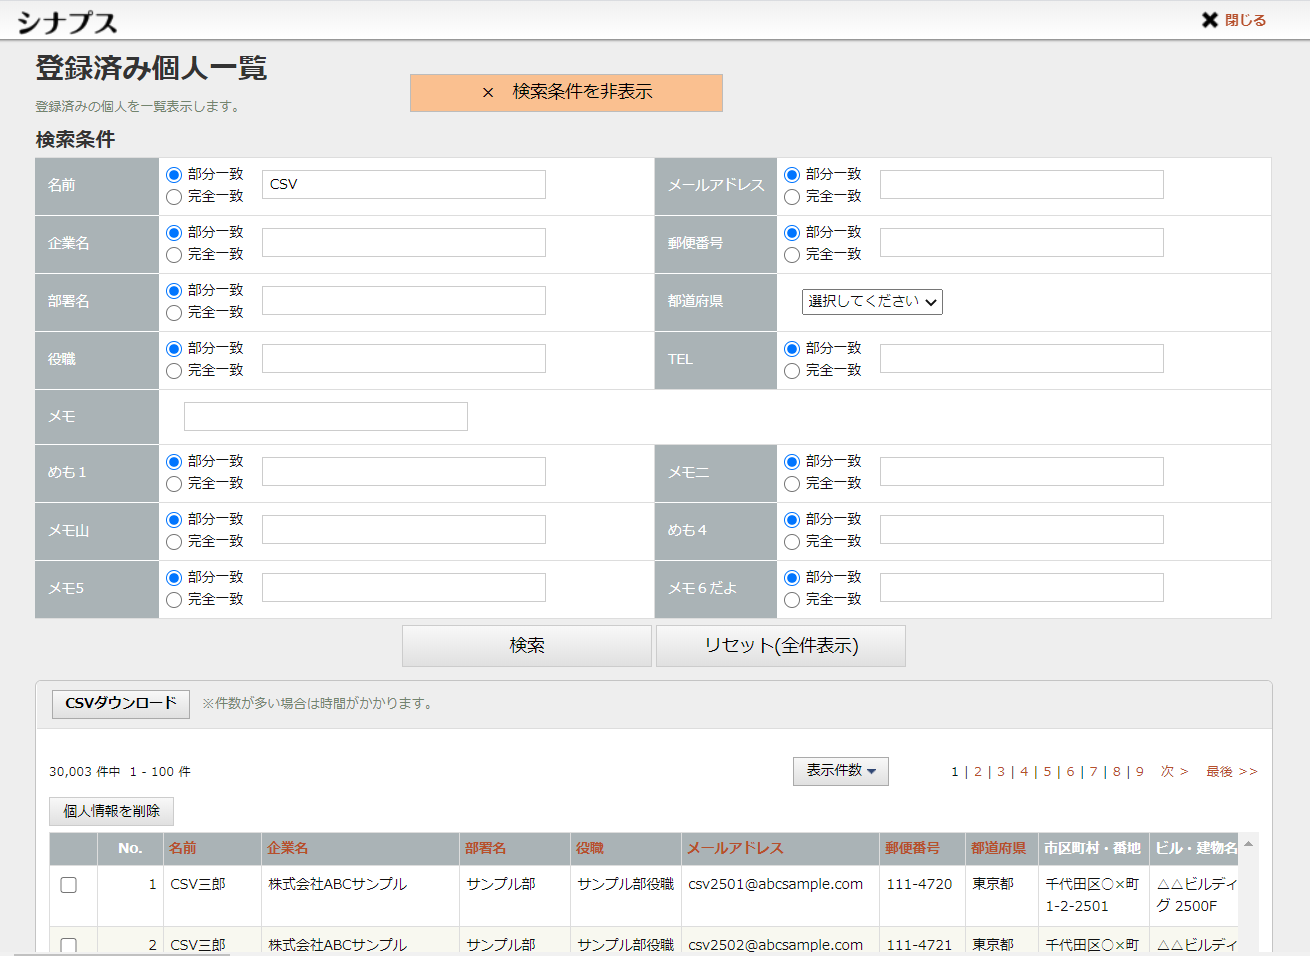Go to page 2 of results
Screen dimensions: 1310x956
[x=978, y=772]
